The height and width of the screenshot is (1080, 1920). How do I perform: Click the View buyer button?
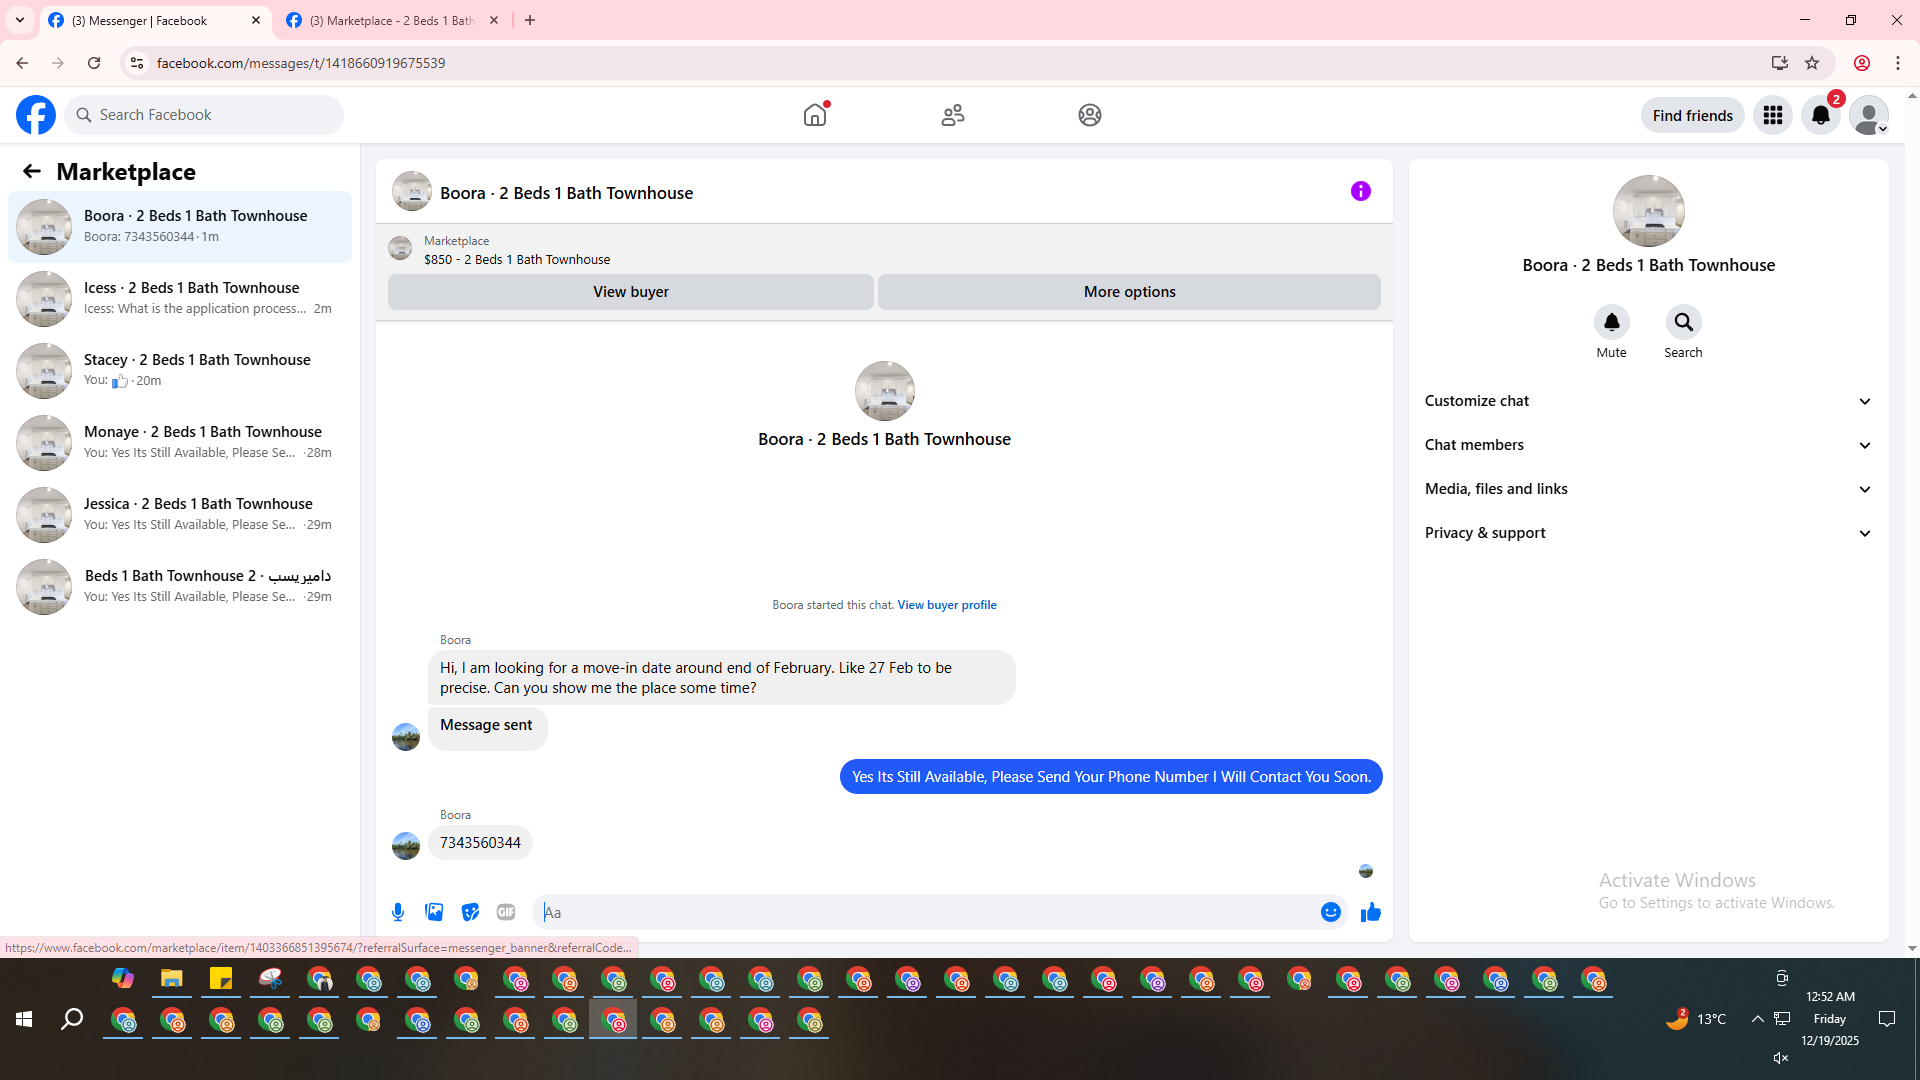point(630,292)
